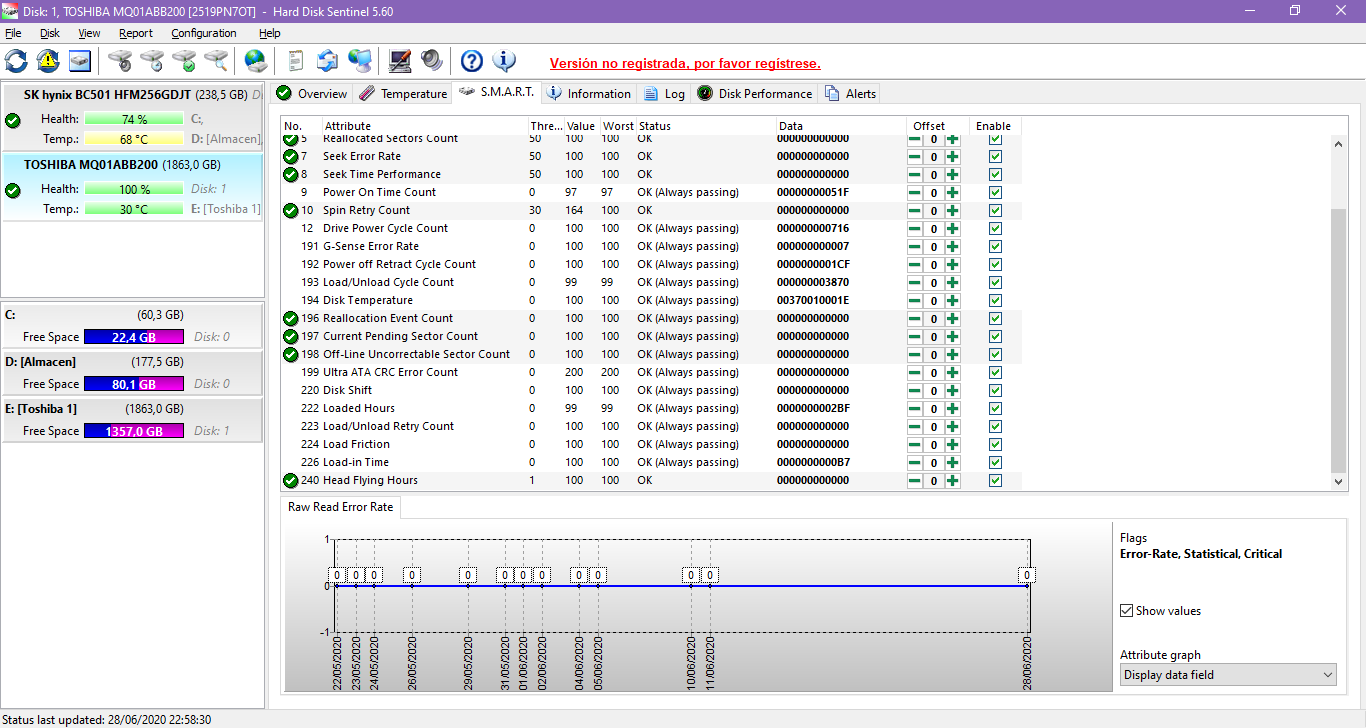Toggle Enable checkbox for Load/Unload Cycle Count
This screenshot has width=1366, height=728.
coord(995,283)
